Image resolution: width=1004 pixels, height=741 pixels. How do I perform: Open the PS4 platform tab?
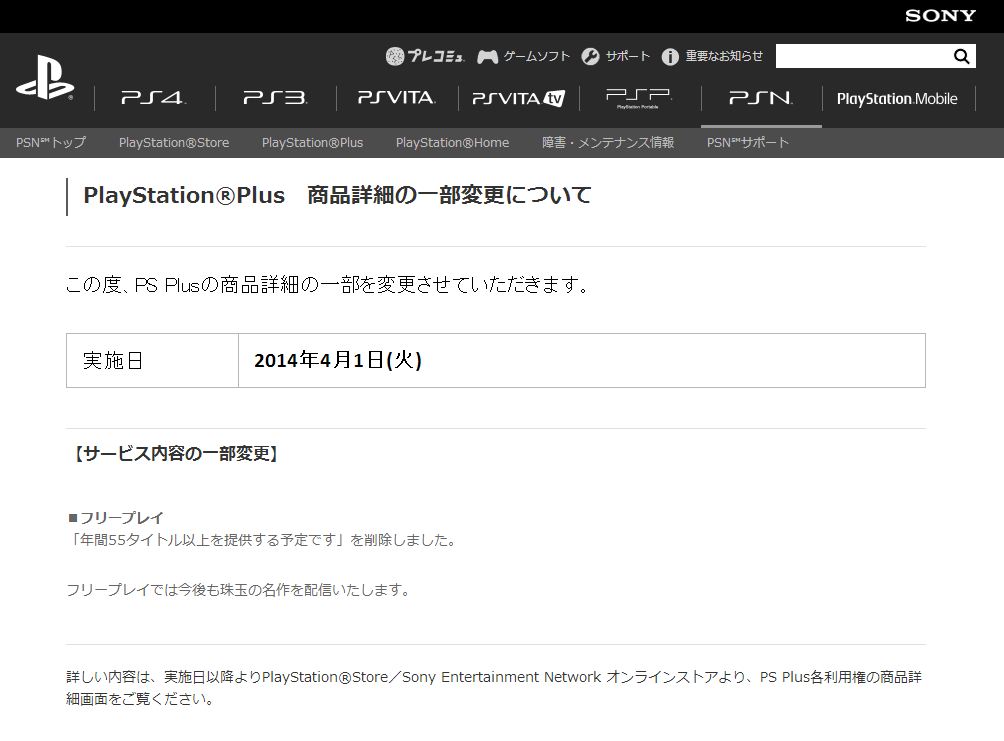point(154,98)
